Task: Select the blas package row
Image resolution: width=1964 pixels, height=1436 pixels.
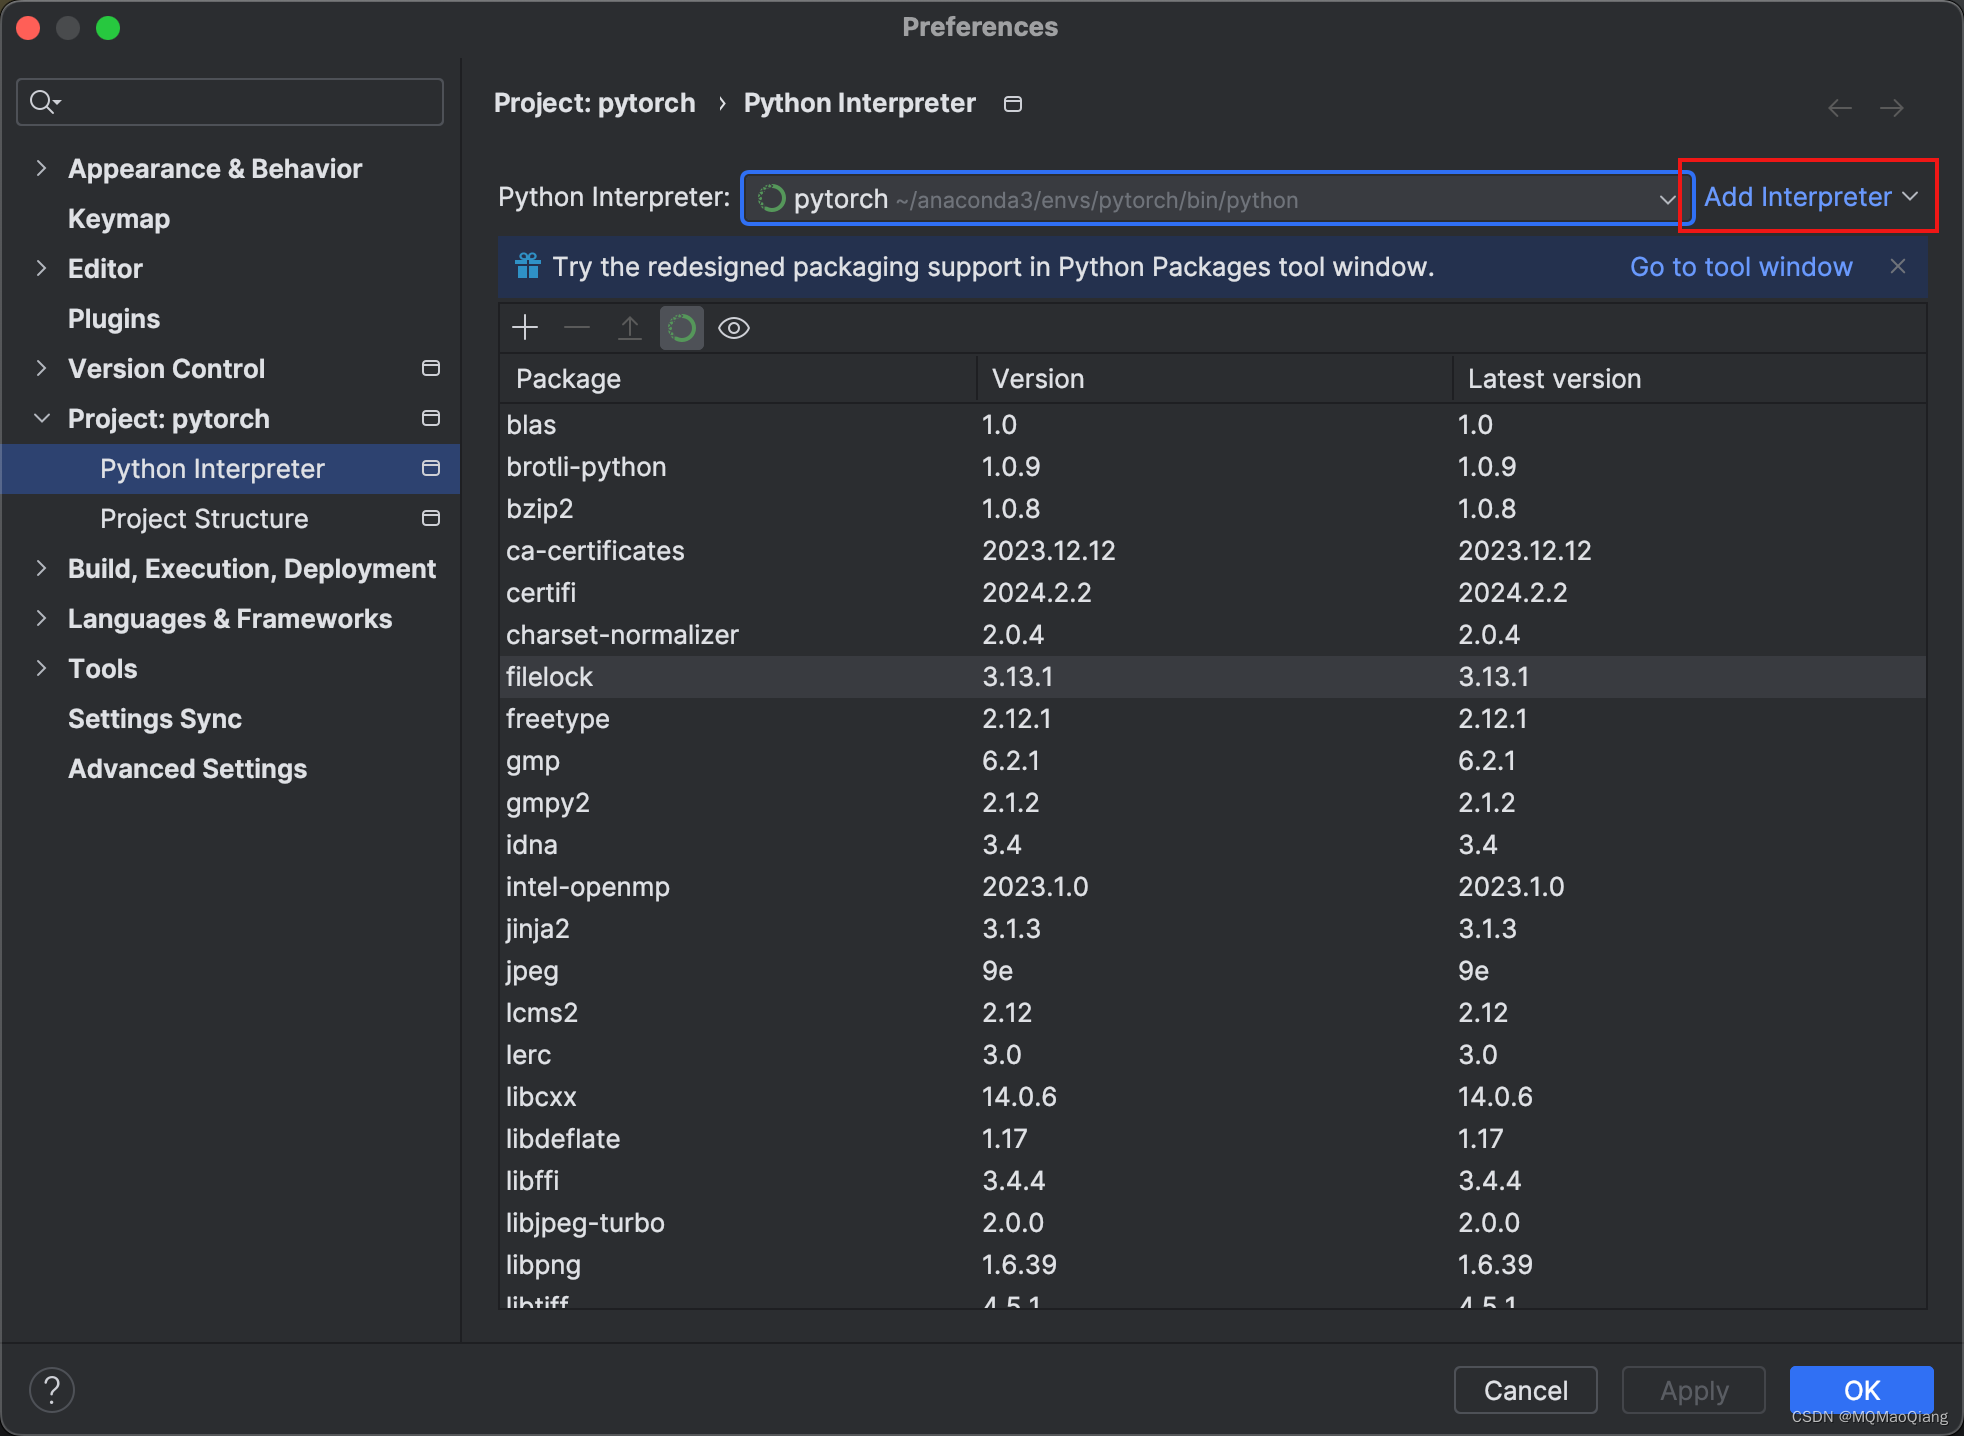Action: [1213, 425]
